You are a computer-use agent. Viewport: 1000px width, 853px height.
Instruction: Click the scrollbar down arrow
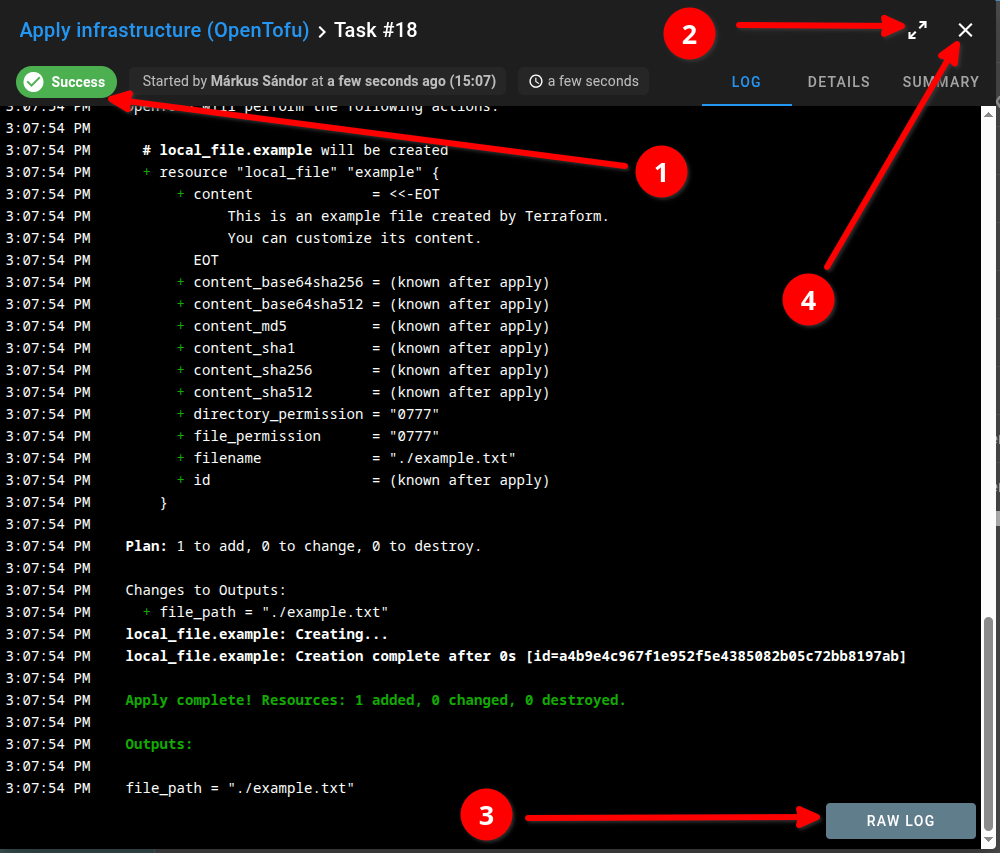coord(988,840)
